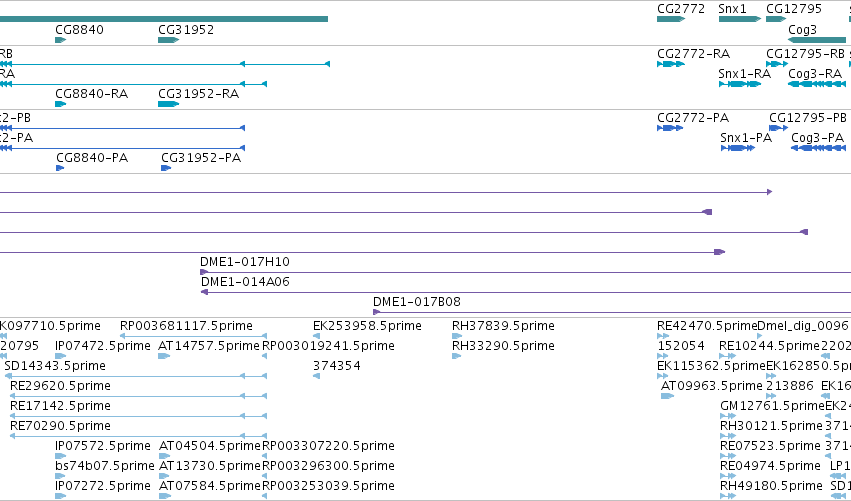The height and width of the screenshot is (501, 851).
Task: Click the Cog3 gene glyph
Action: 817,40
